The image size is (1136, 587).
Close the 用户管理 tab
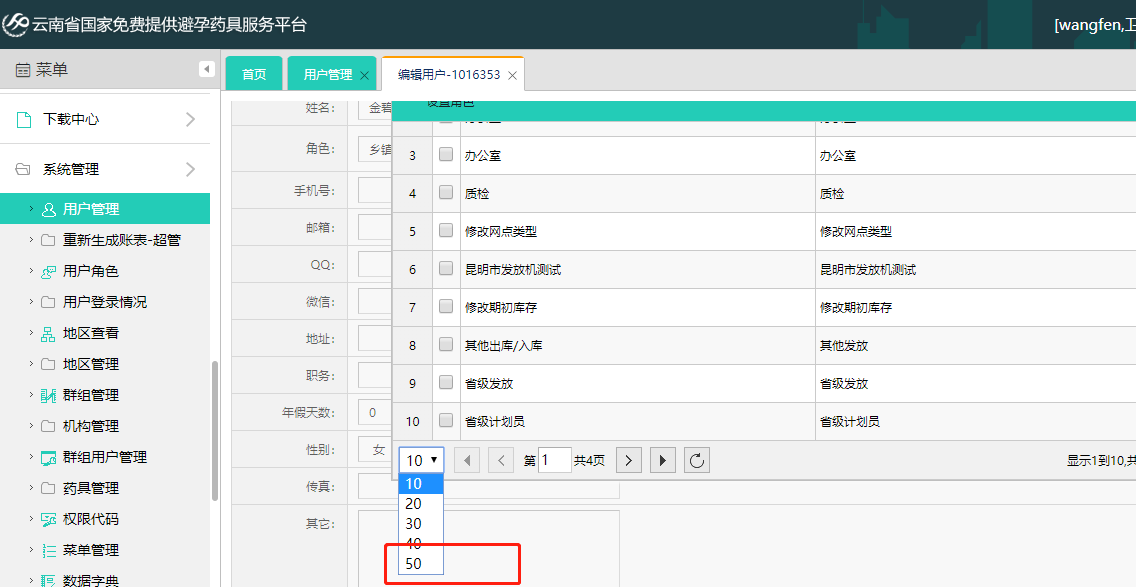[364, 75]
